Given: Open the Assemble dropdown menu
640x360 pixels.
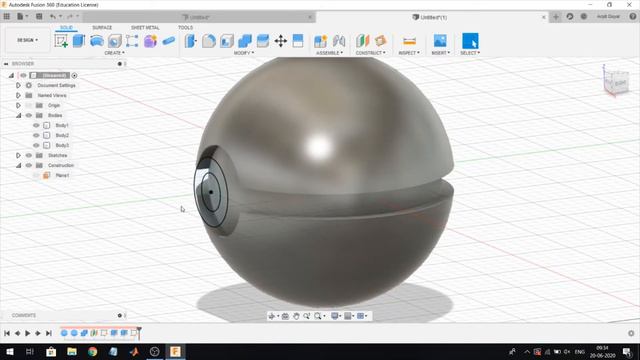Looking at the screenshot, I should click(329, 53).
